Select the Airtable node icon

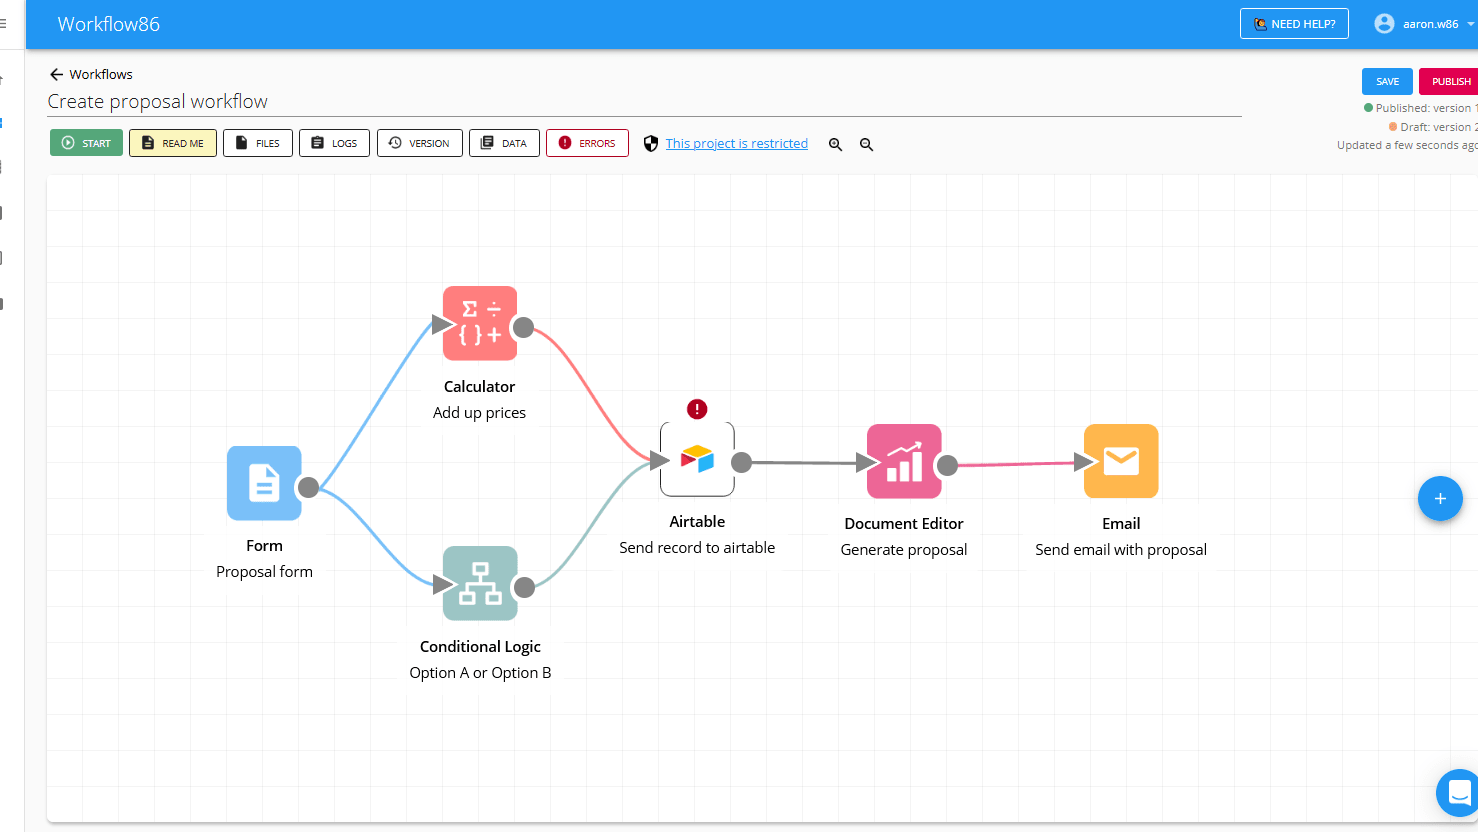coord(697,459)
